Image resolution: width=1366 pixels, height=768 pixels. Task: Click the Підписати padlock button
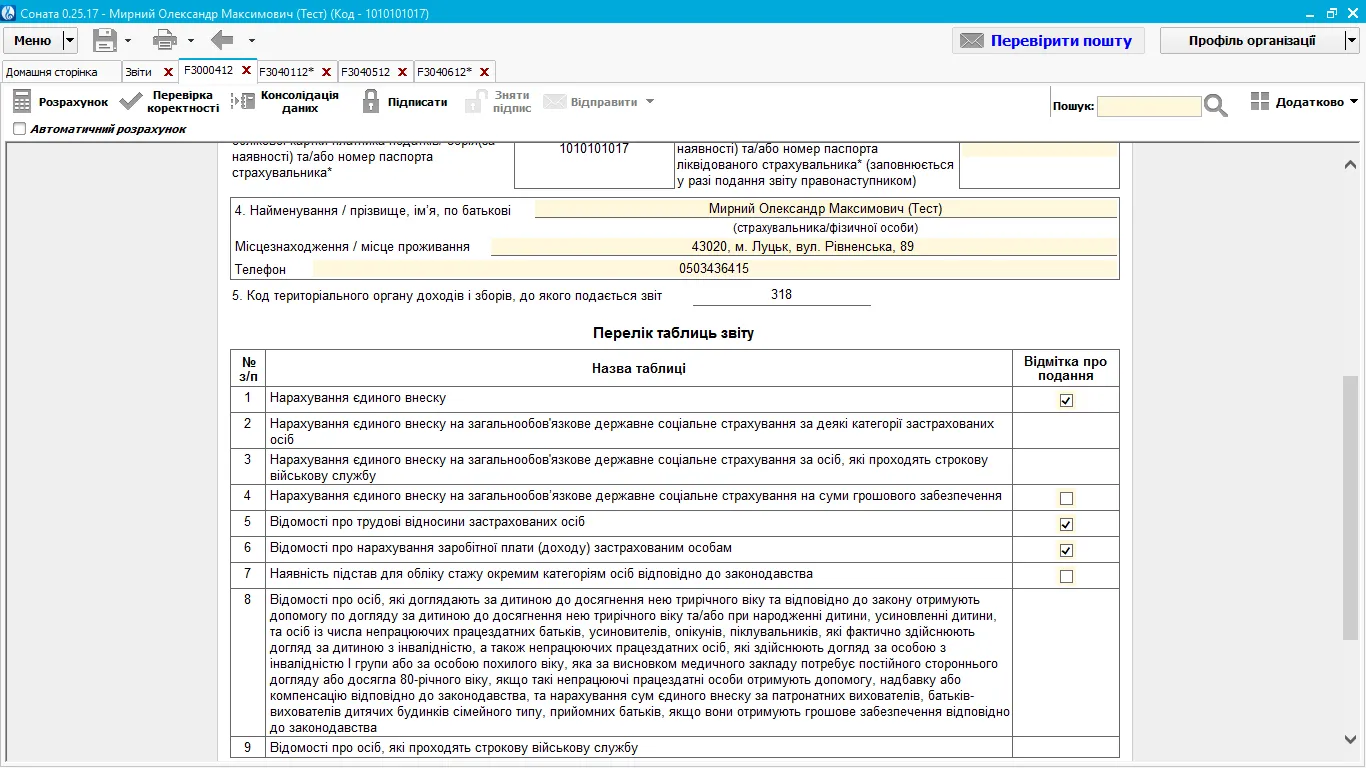[x=404, y=102]
